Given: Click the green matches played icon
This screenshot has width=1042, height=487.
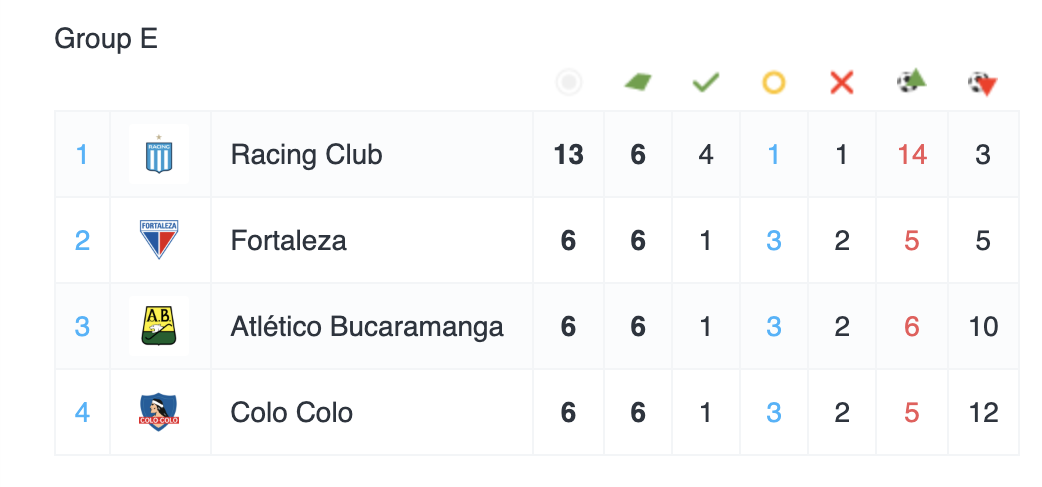Looking at the screenshot, I should coord(638,82).
